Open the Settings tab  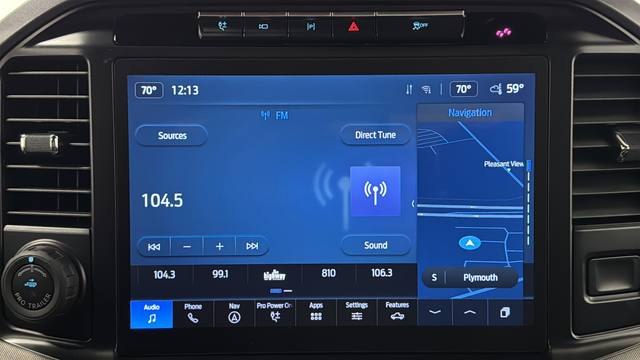[x=357, y=311]
